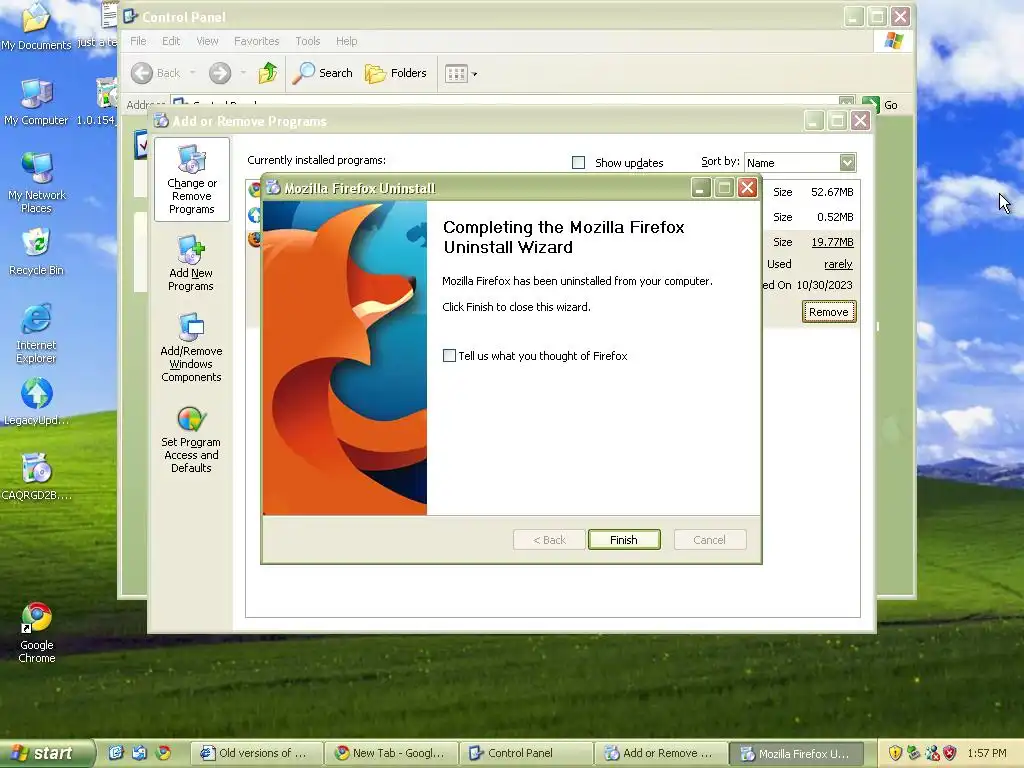Select Change or Remove Programs sidebar icon
Screen dimensions: 1024x768
(191, 180)
